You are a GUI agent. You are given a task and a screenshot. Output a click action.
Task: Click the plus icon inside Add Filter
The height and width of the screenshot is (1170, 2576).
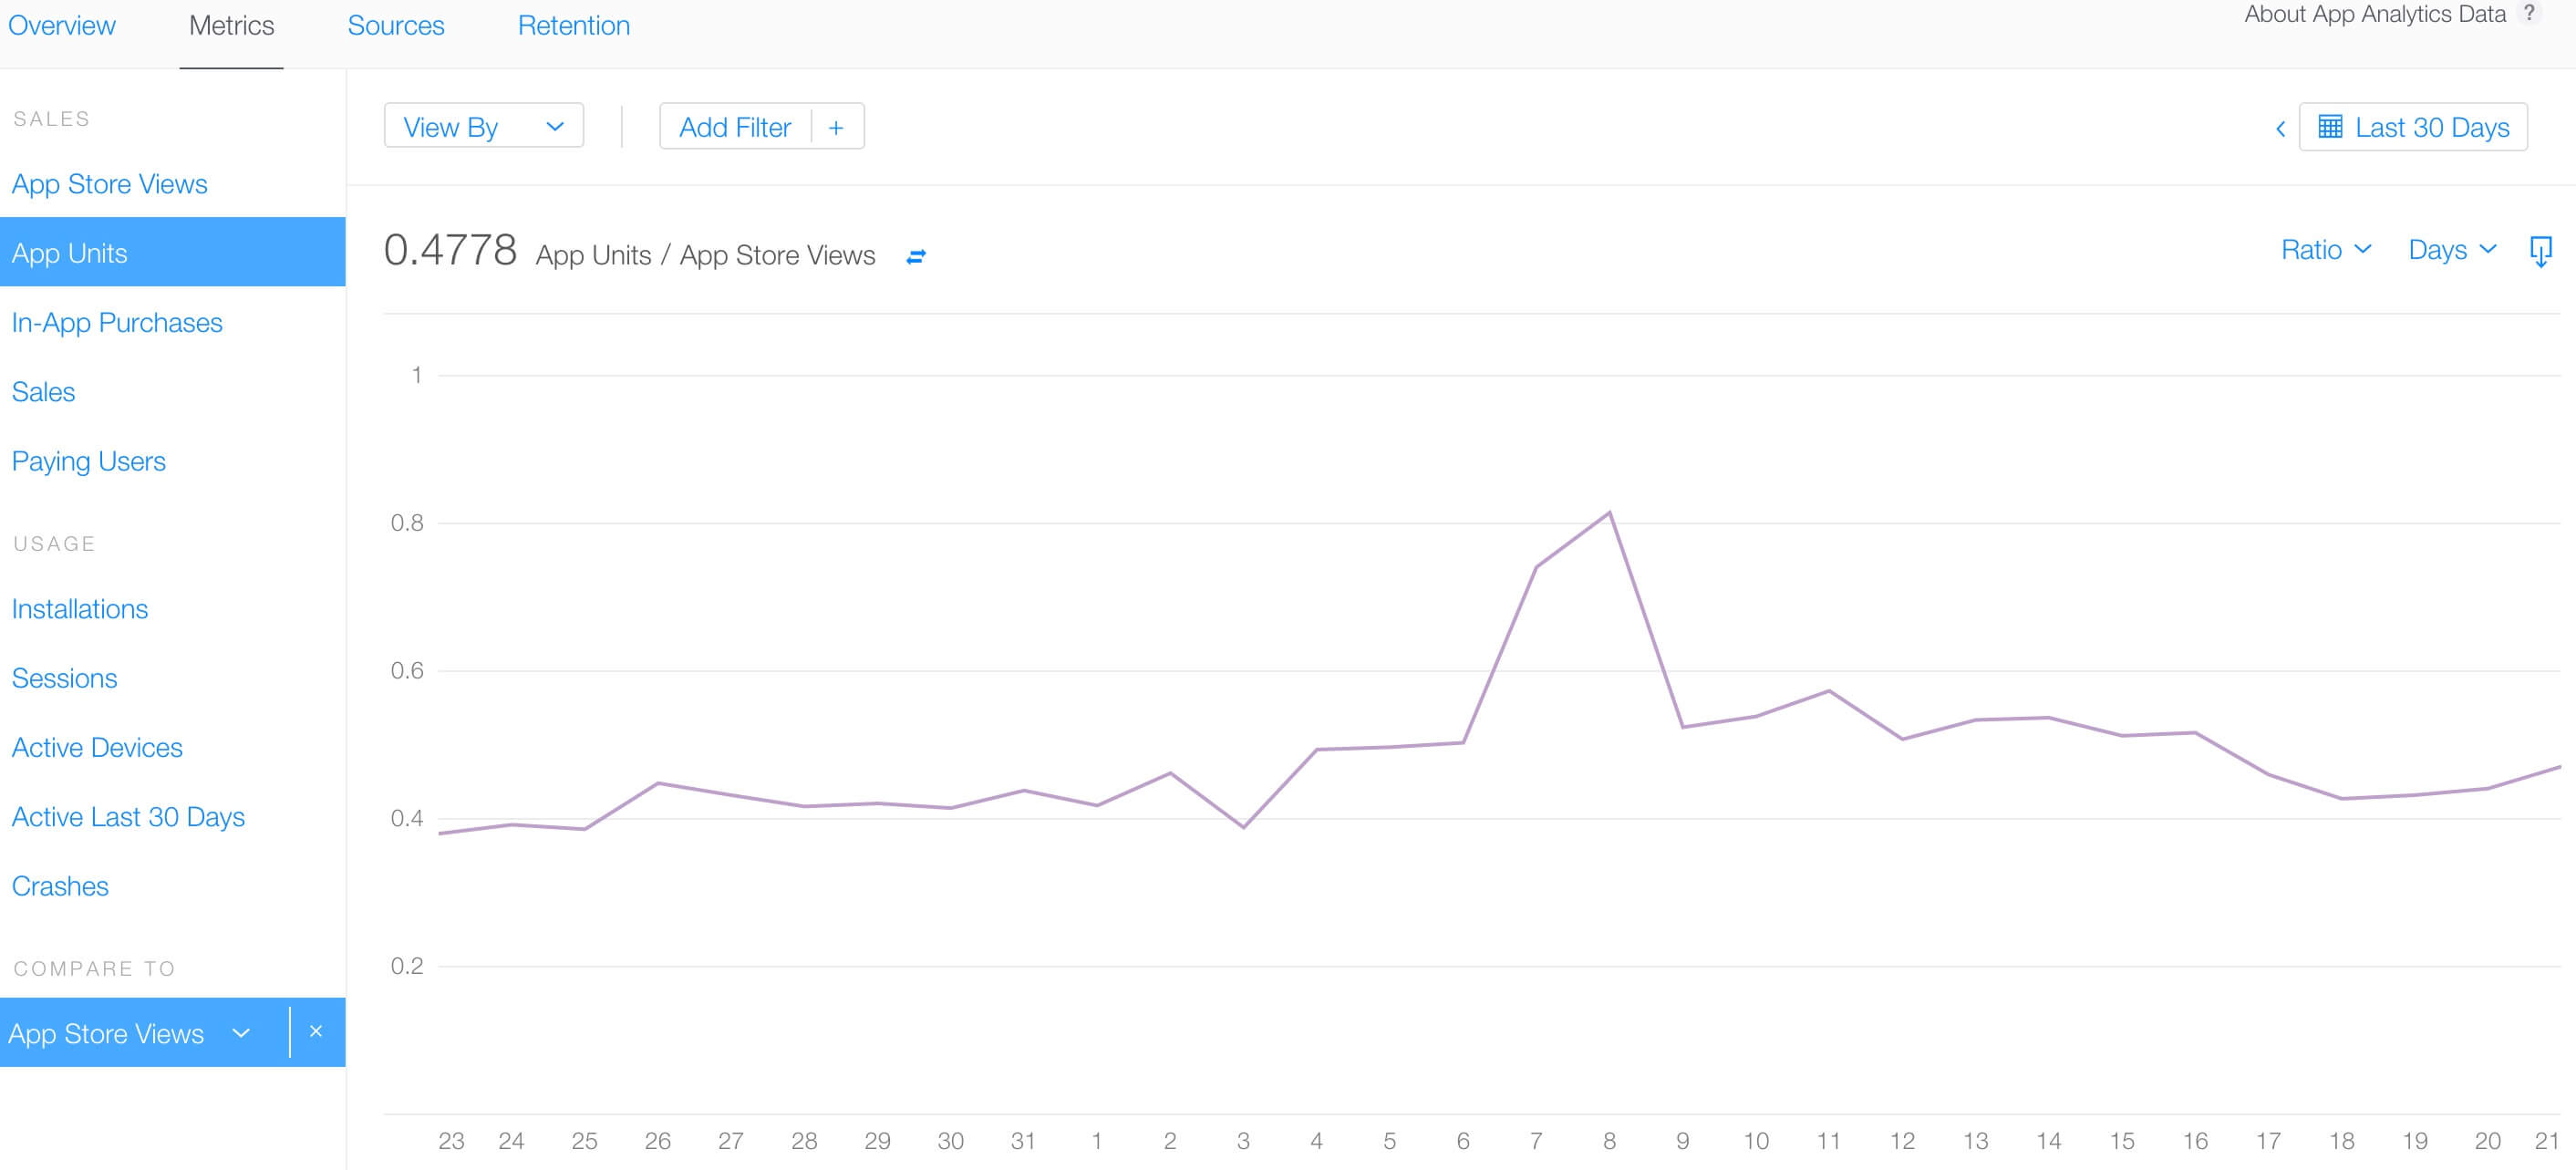click(836, 127)
